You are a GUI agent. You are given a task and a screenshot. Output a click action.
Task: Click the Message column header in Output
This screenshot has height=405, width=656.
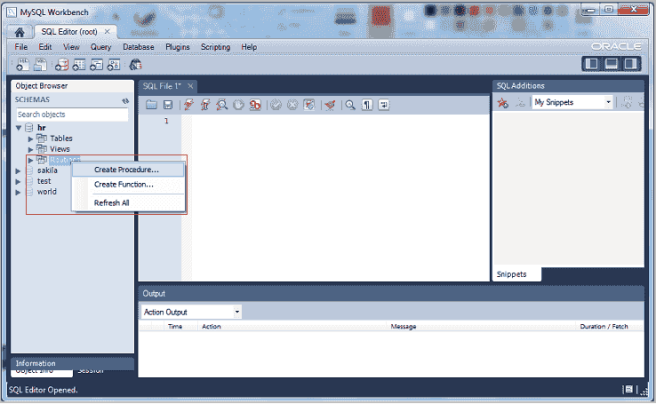(403, 326)
